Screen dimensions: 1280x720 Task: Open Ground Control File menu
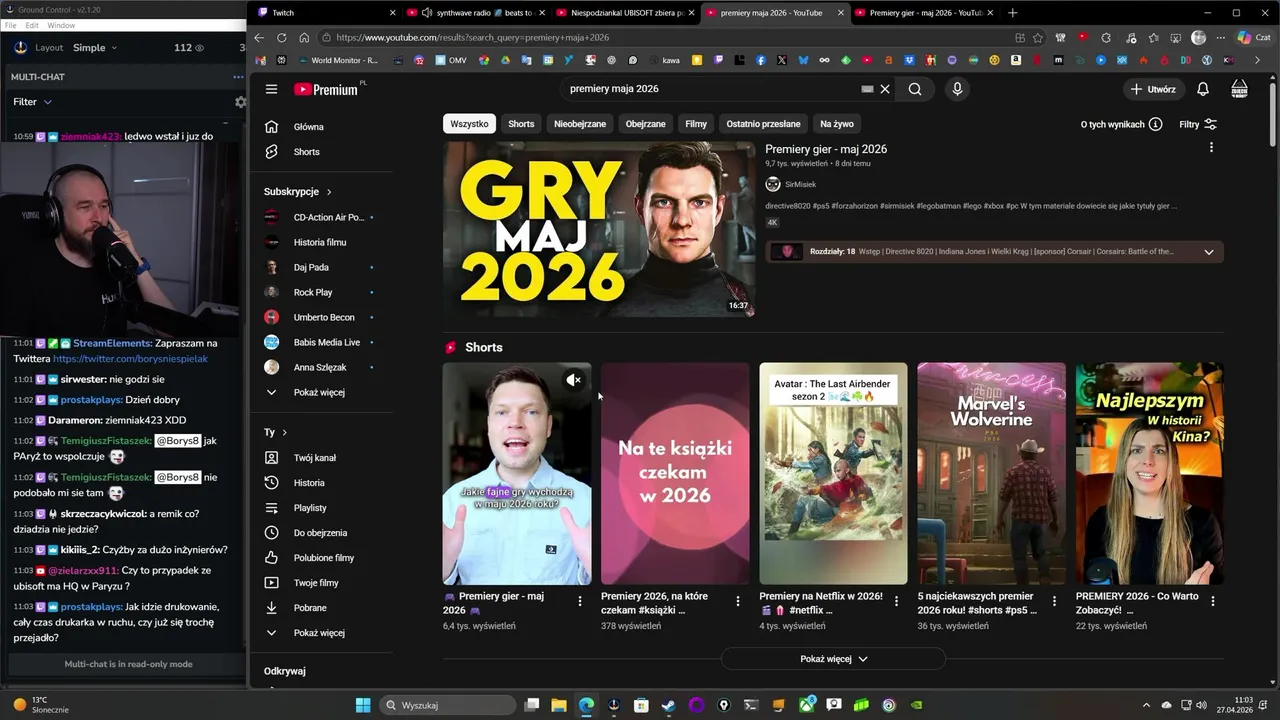click(10, 25)
